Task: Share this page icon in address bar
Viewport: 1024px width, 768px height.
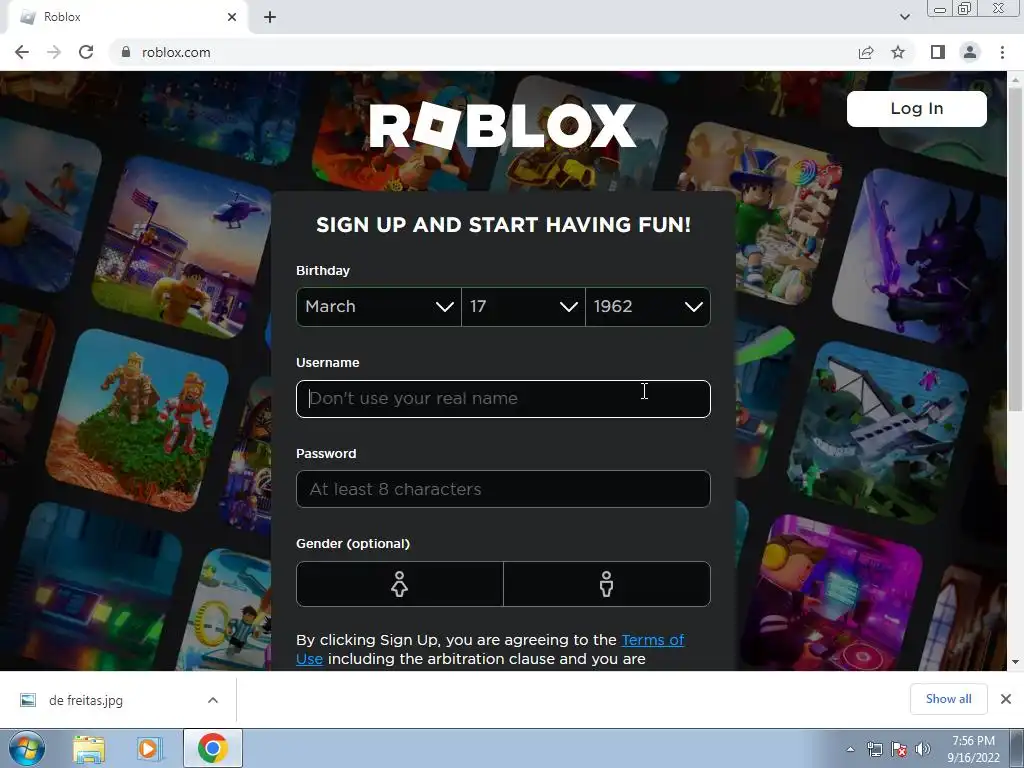Action: [x=866, y=52]
